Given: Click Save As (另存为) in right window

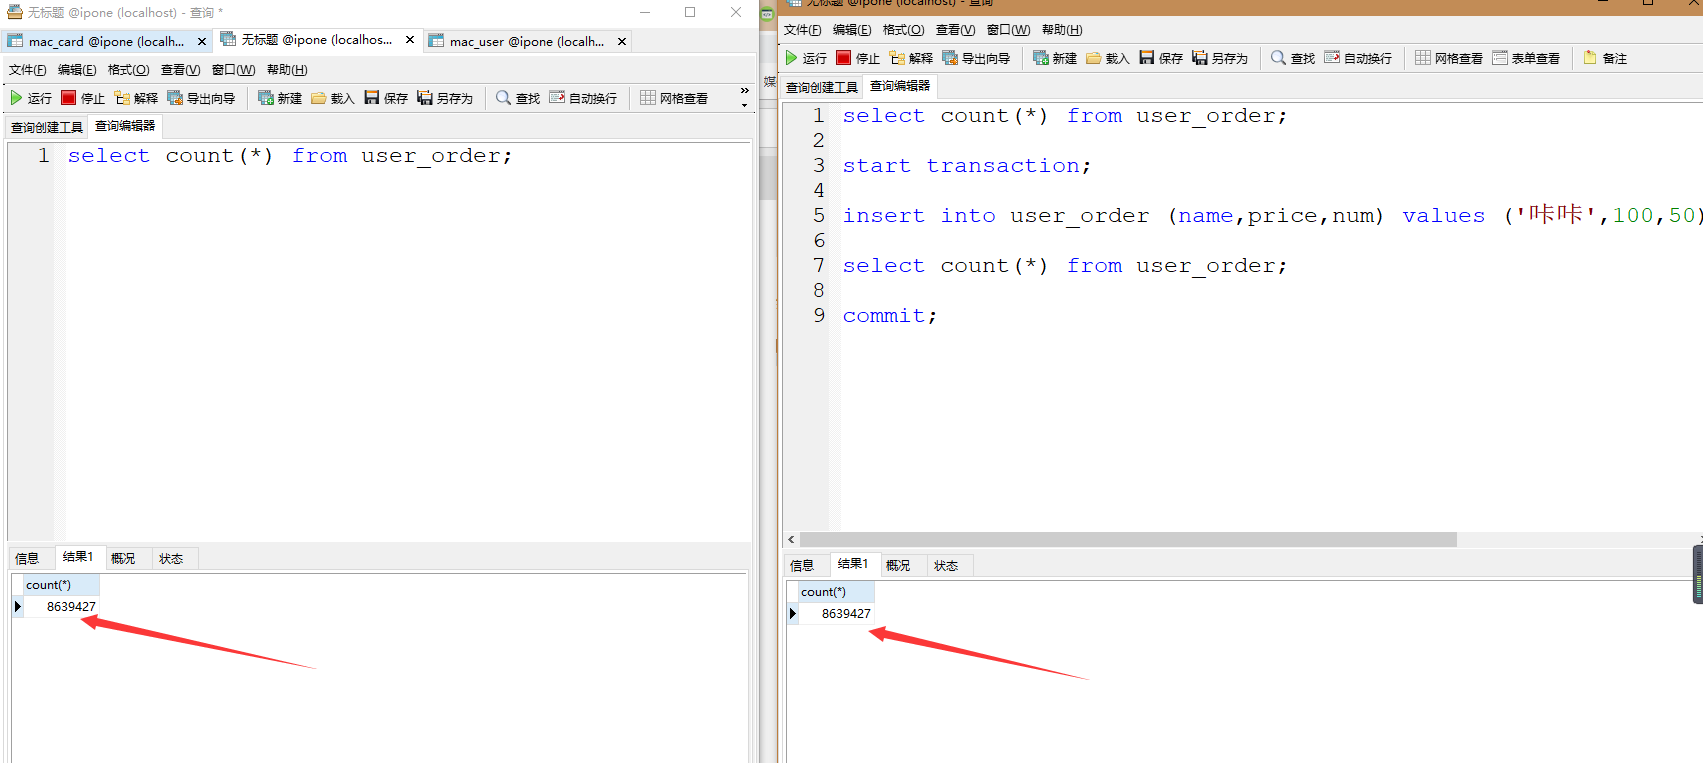Looking at the screenshot, I should click(x=1220, y=58).
